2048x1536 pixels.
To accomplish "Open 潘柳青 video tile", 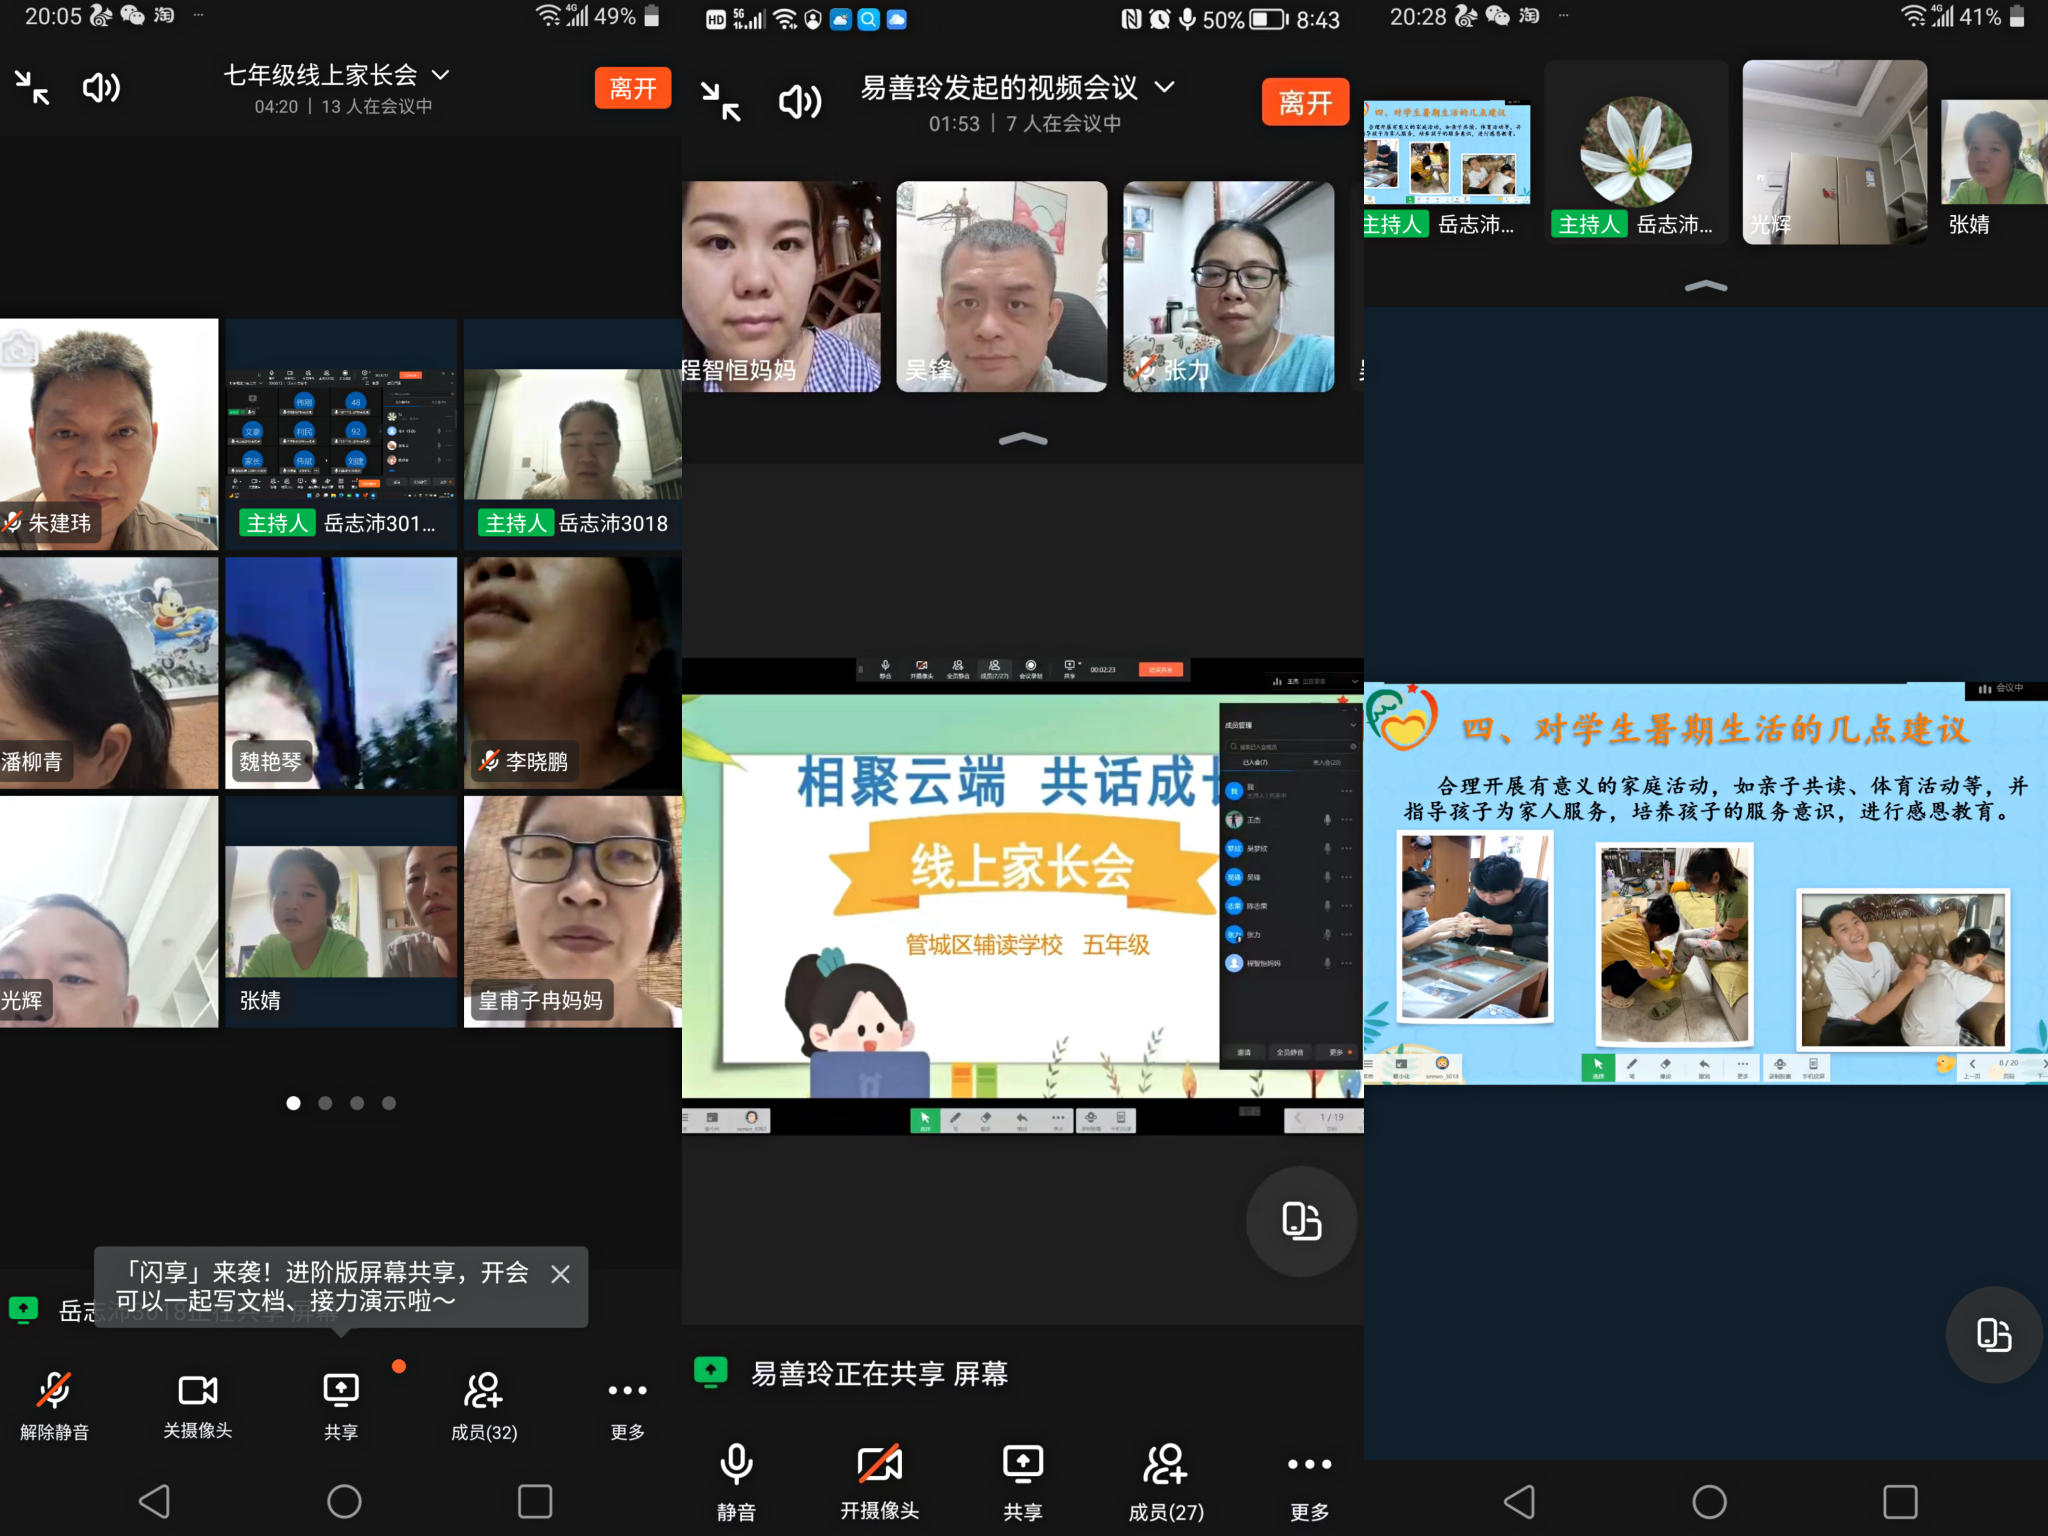I will click(109, 673).
